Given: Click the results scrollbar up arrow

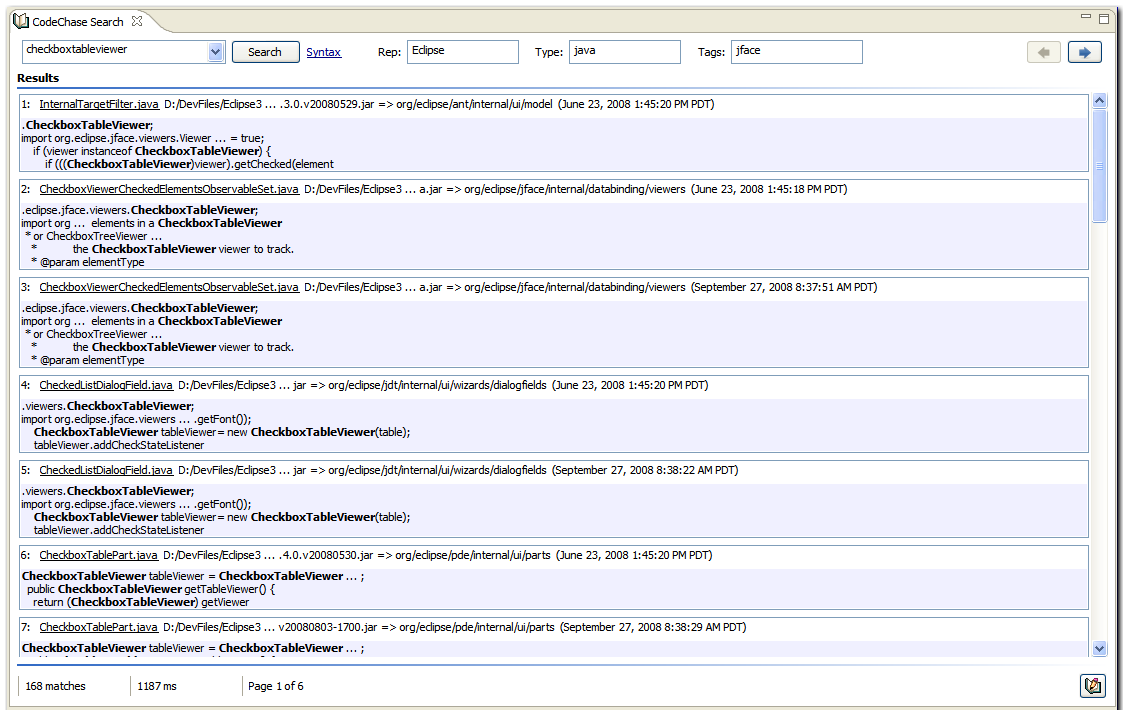Looking at the screenshot, I should pyautogui.click(x=1100, y=101).
